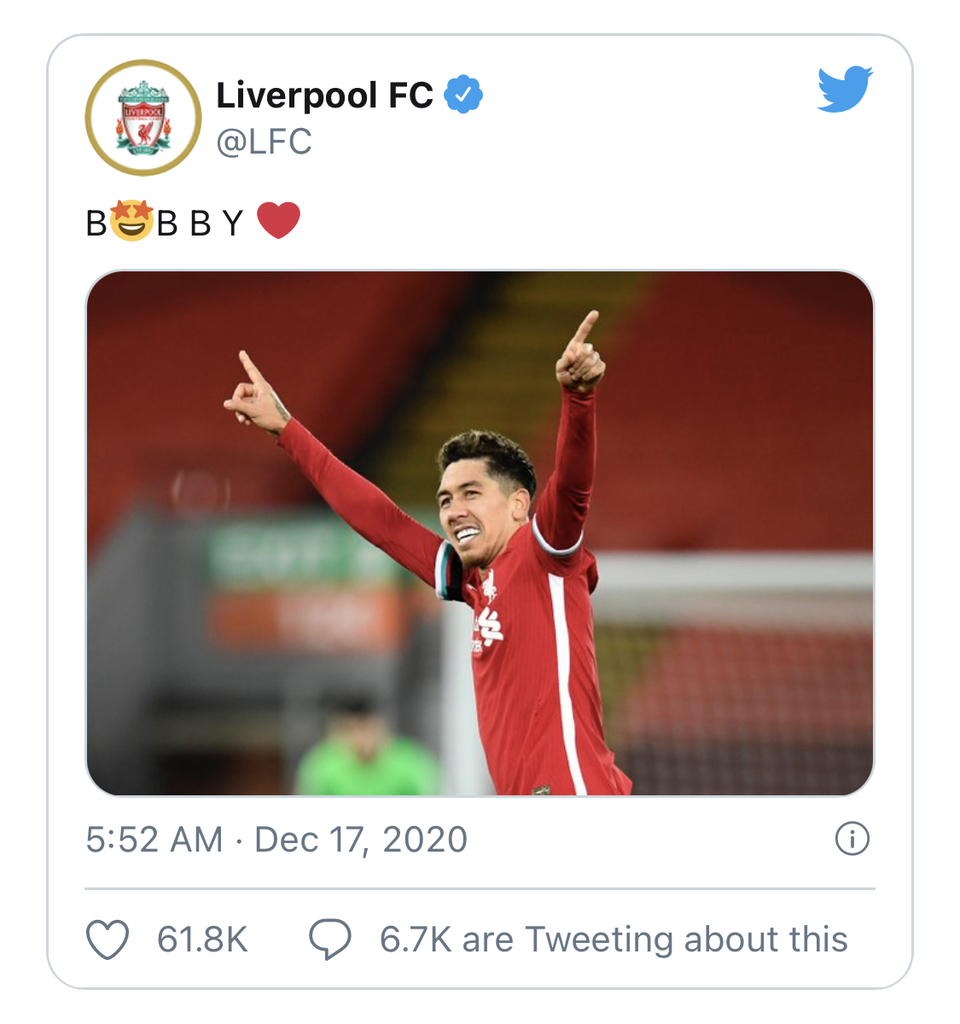
Task: Click the reply speech bubble icon
Action: tap(330, 939)
